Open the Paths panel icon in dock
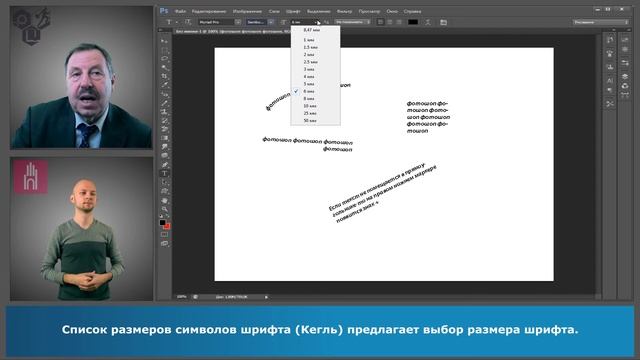 tap(625, 96)
